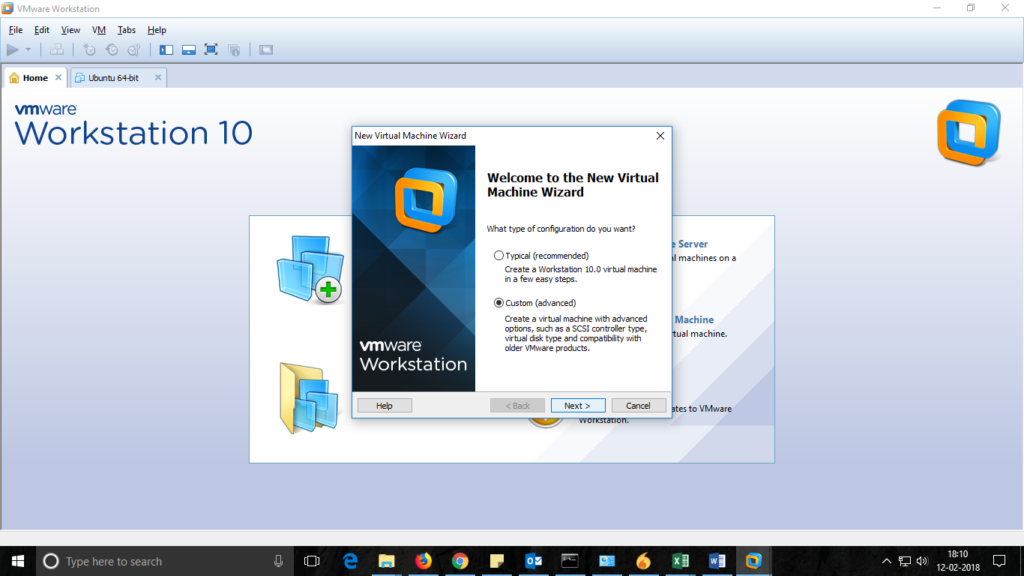The height and width of the screenshot is (576, 1024).
Task: Click the Create New Virtual Machine icon
Action: click(x=309, y=270)
